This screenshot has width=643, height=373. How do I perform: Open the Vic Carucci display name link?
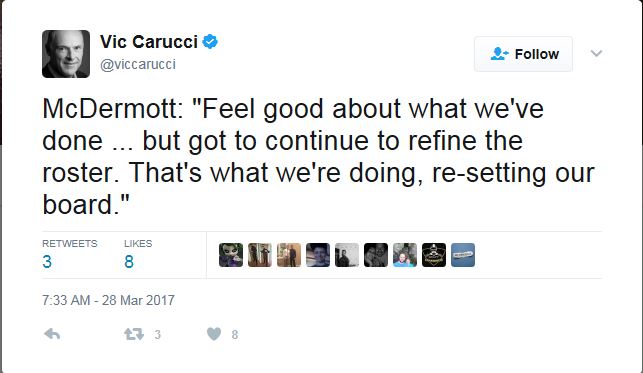[x=149, y=42]
